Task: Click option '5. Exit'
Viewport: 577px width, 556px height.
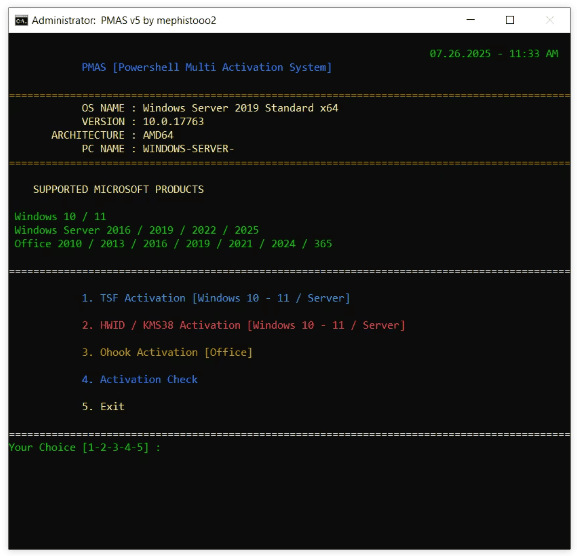Action: coord(103,407)
